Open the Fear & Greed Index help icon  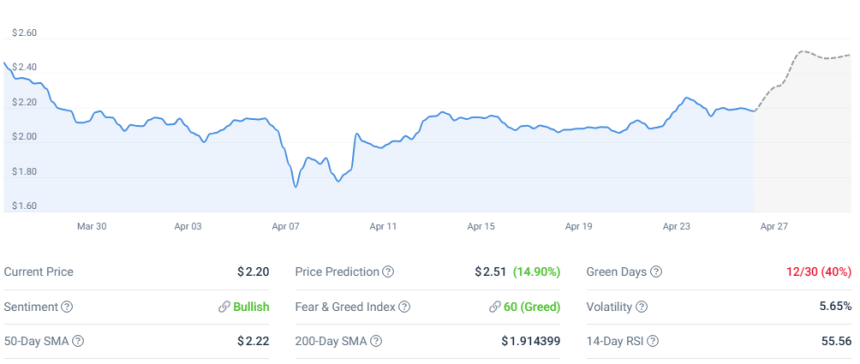(x=404, y=307)
